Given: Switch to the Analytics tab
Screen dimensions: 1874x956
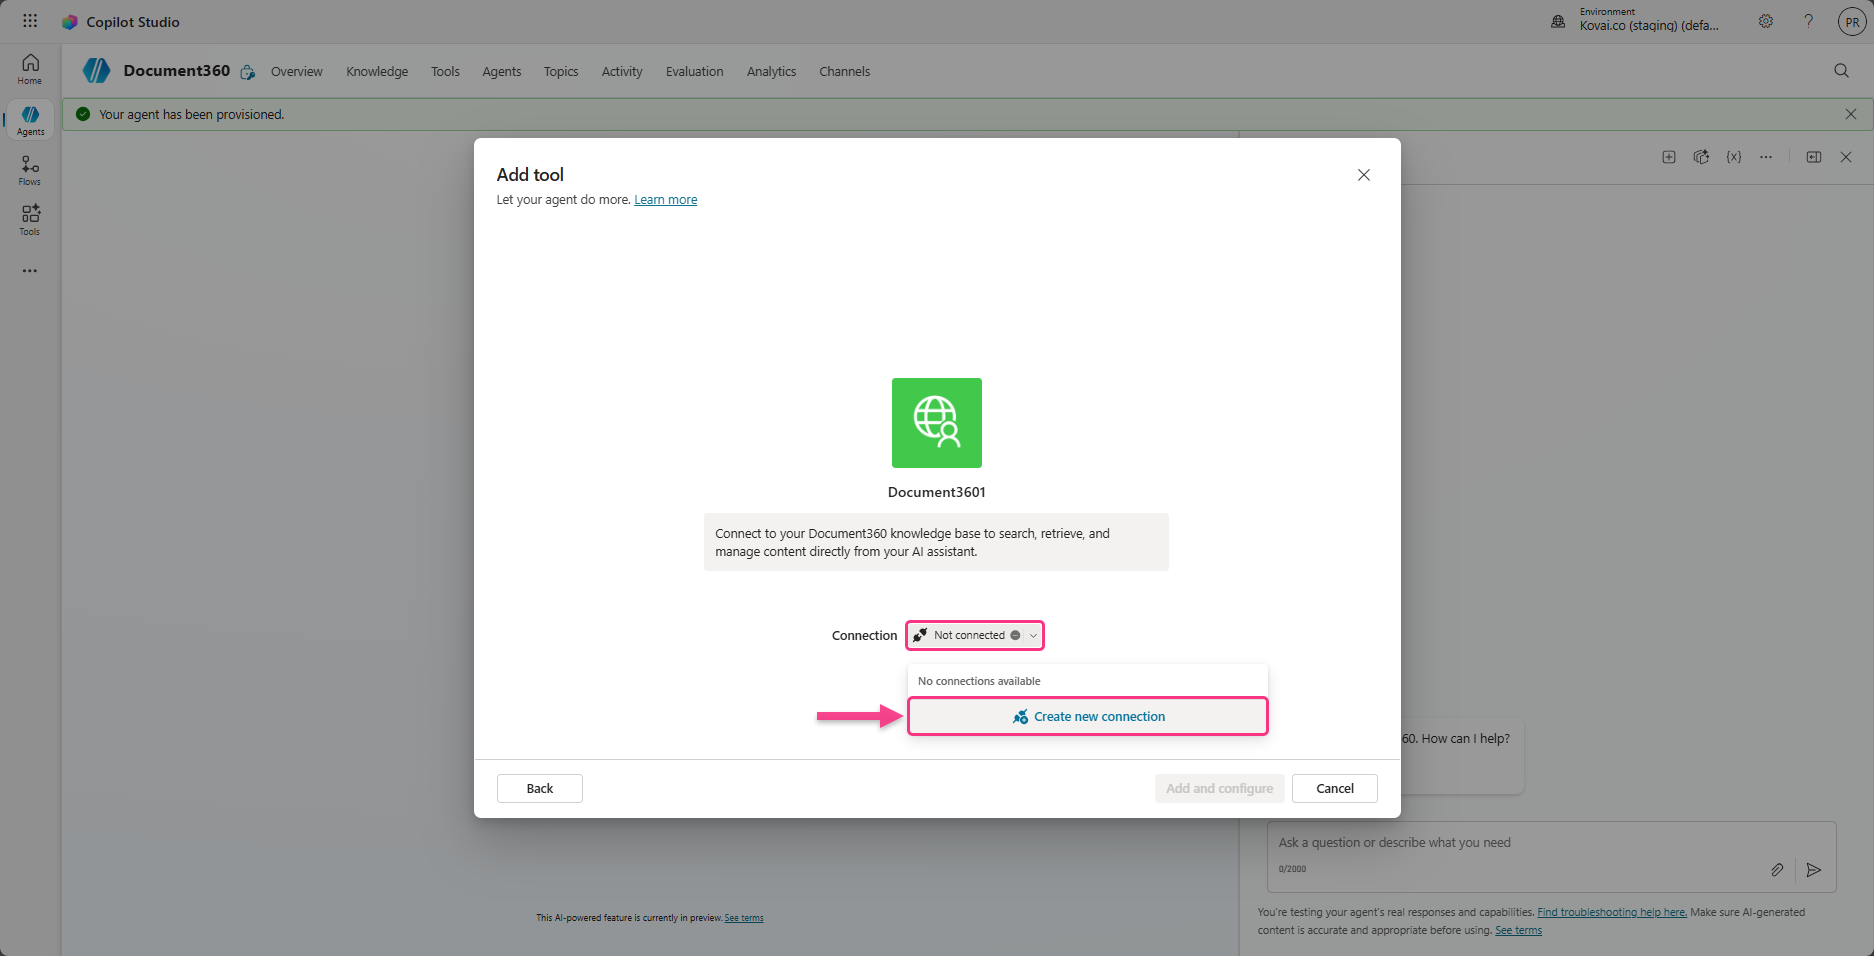Looking at the screenshot, I should pos(771,72).
